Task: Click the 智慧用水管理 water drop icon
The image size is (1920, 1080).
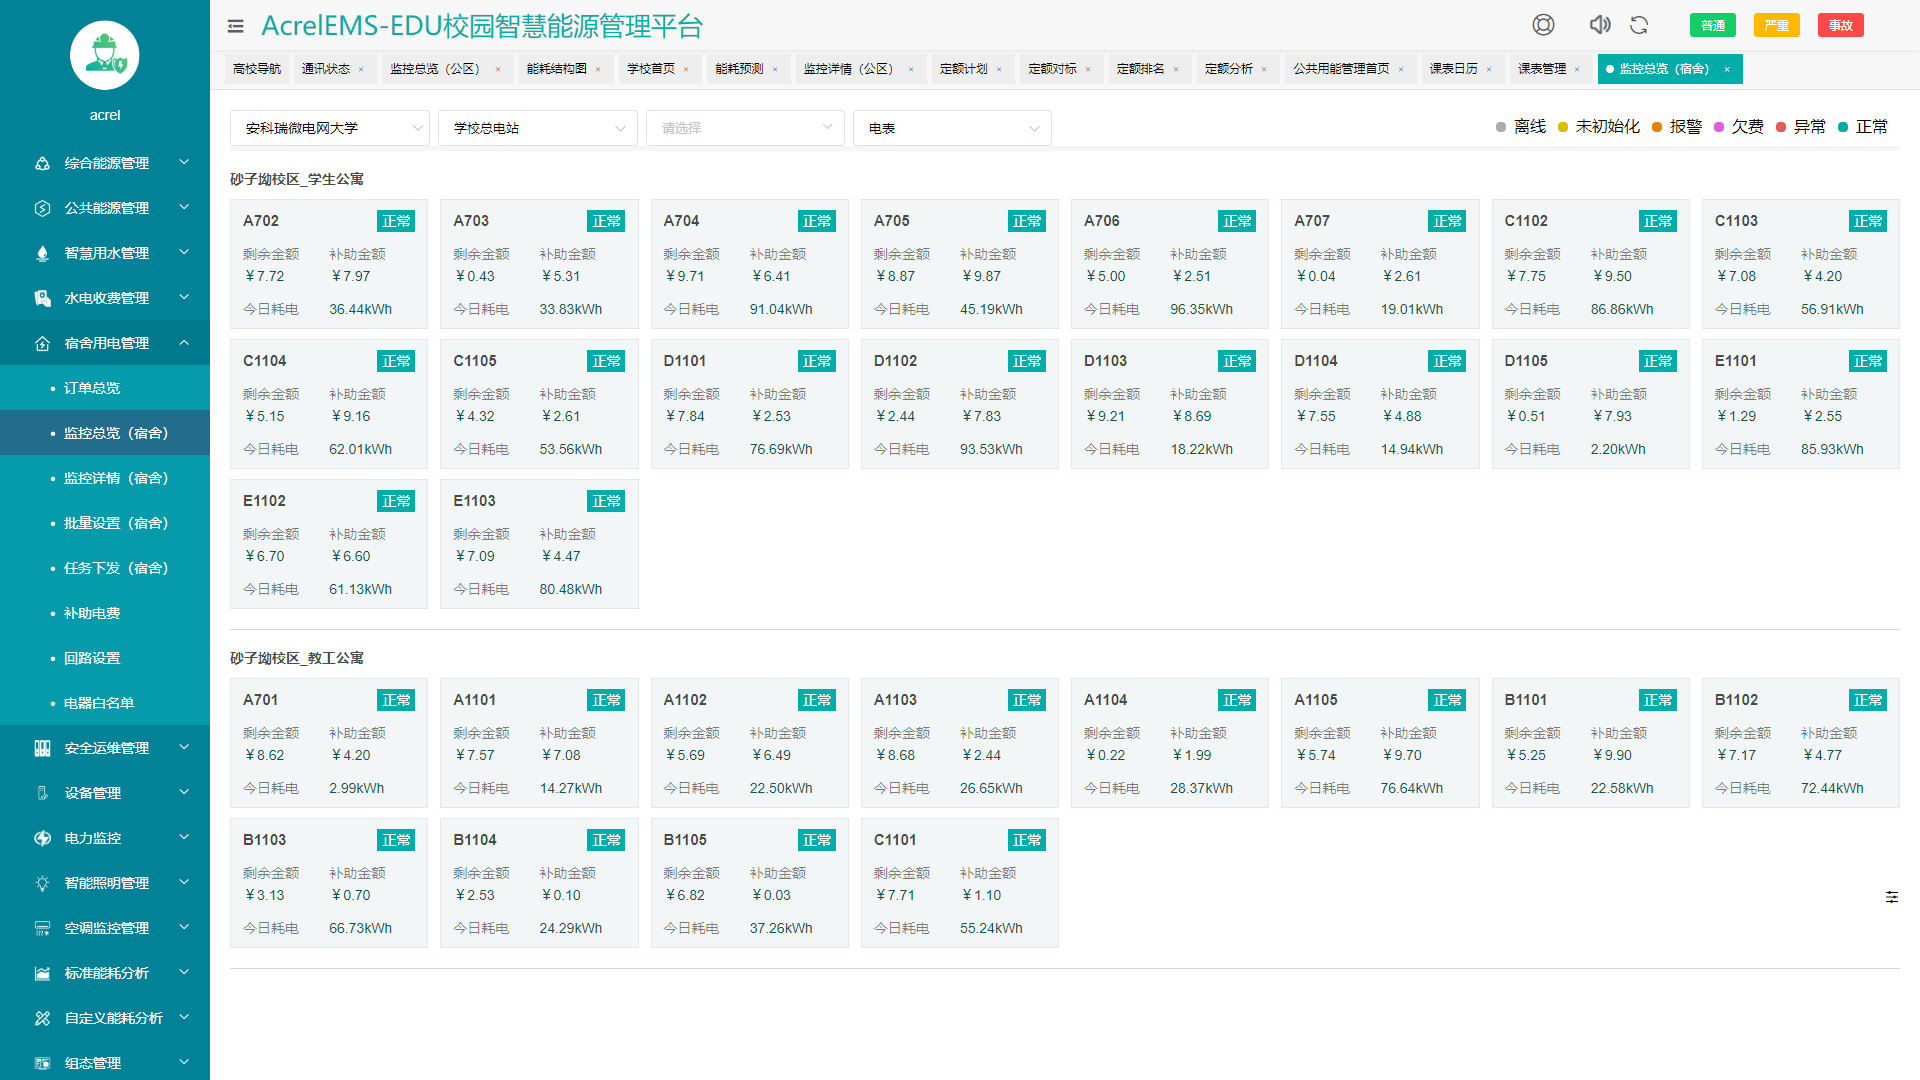Action: pyautogui.click(x=42, y=253)
